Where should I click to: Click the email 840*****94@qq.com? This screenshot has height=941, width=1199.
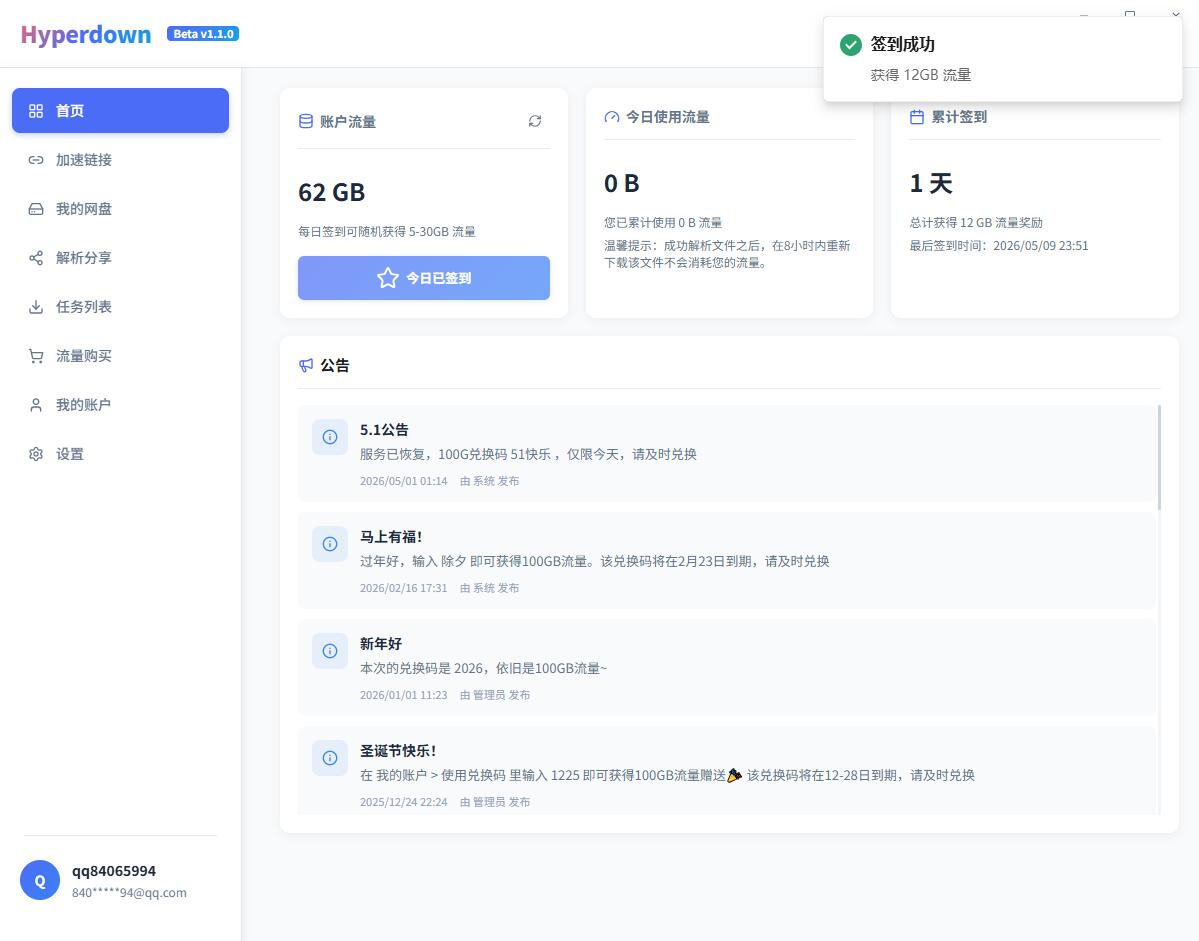click(129, 892)
